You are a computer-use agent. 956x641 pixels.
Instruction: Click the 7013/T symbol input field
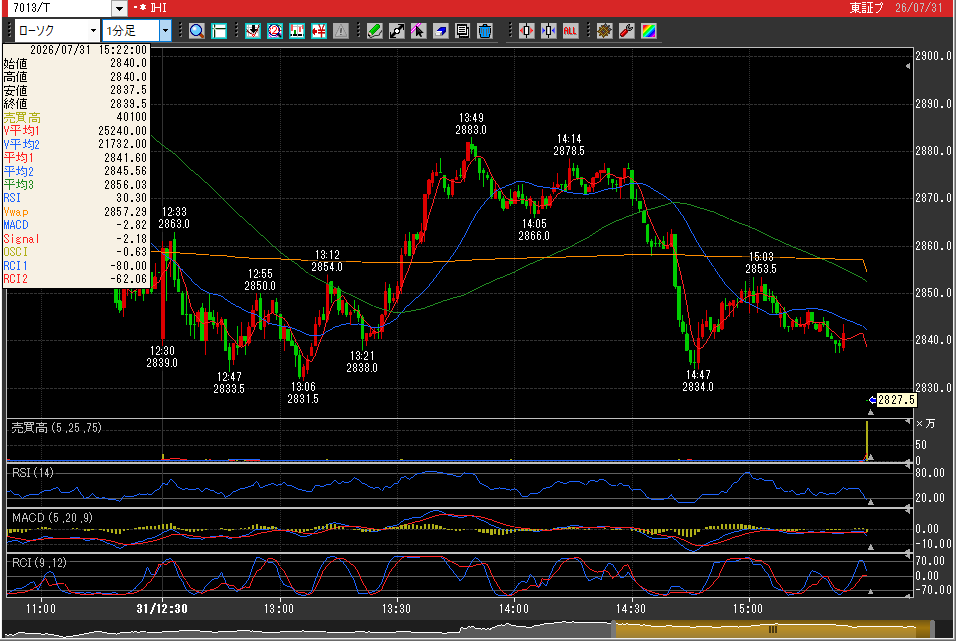(61, 8)
